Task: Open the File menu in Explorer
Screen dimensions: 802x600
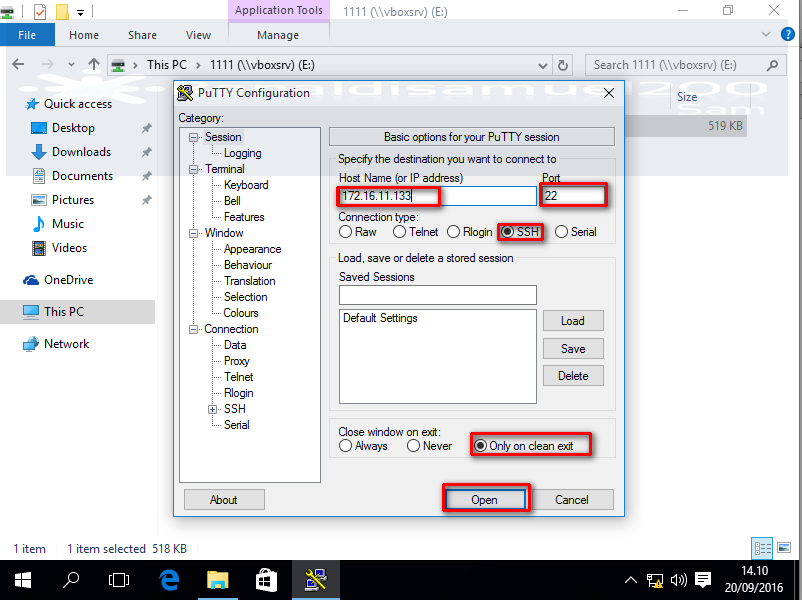Action: (x=27, y=35)
